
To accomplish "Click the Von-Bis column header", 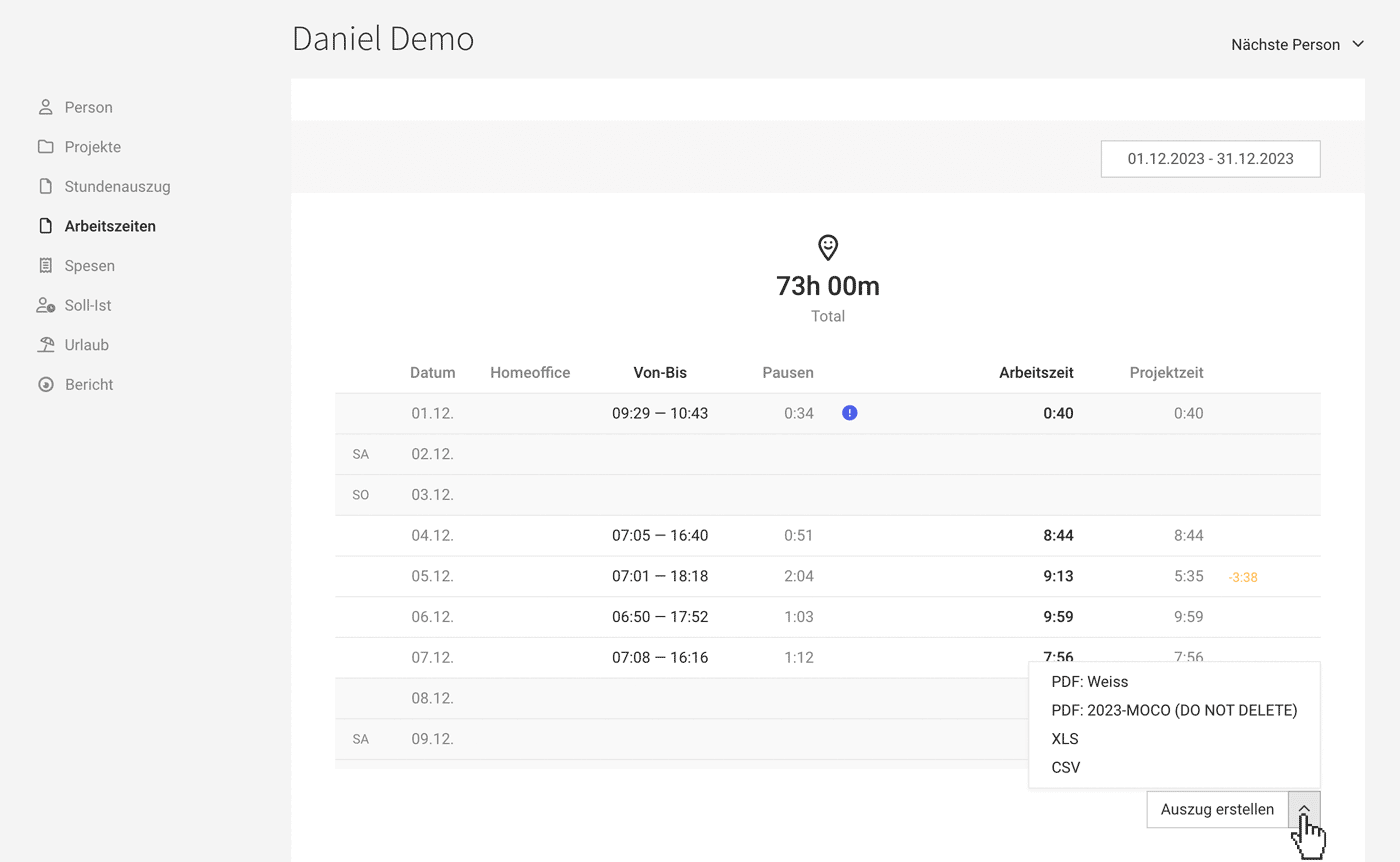I will click(660, 373).
